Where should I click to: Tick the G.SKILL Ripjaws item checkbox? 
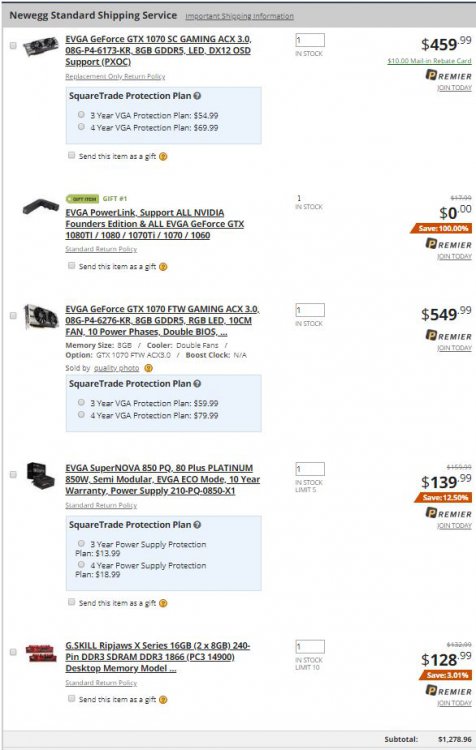(x=13, y=652)
